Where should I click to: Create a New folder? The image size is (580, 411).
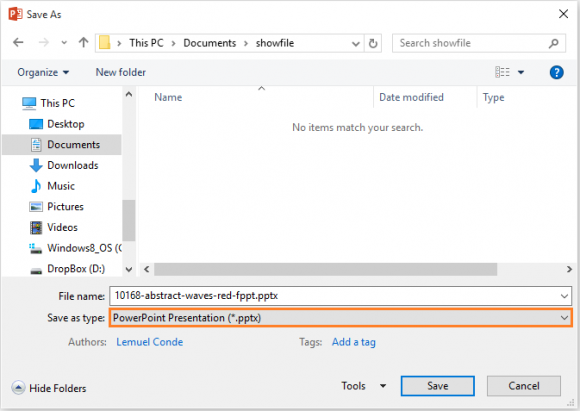pyautogui.click(x=121, y=73)
